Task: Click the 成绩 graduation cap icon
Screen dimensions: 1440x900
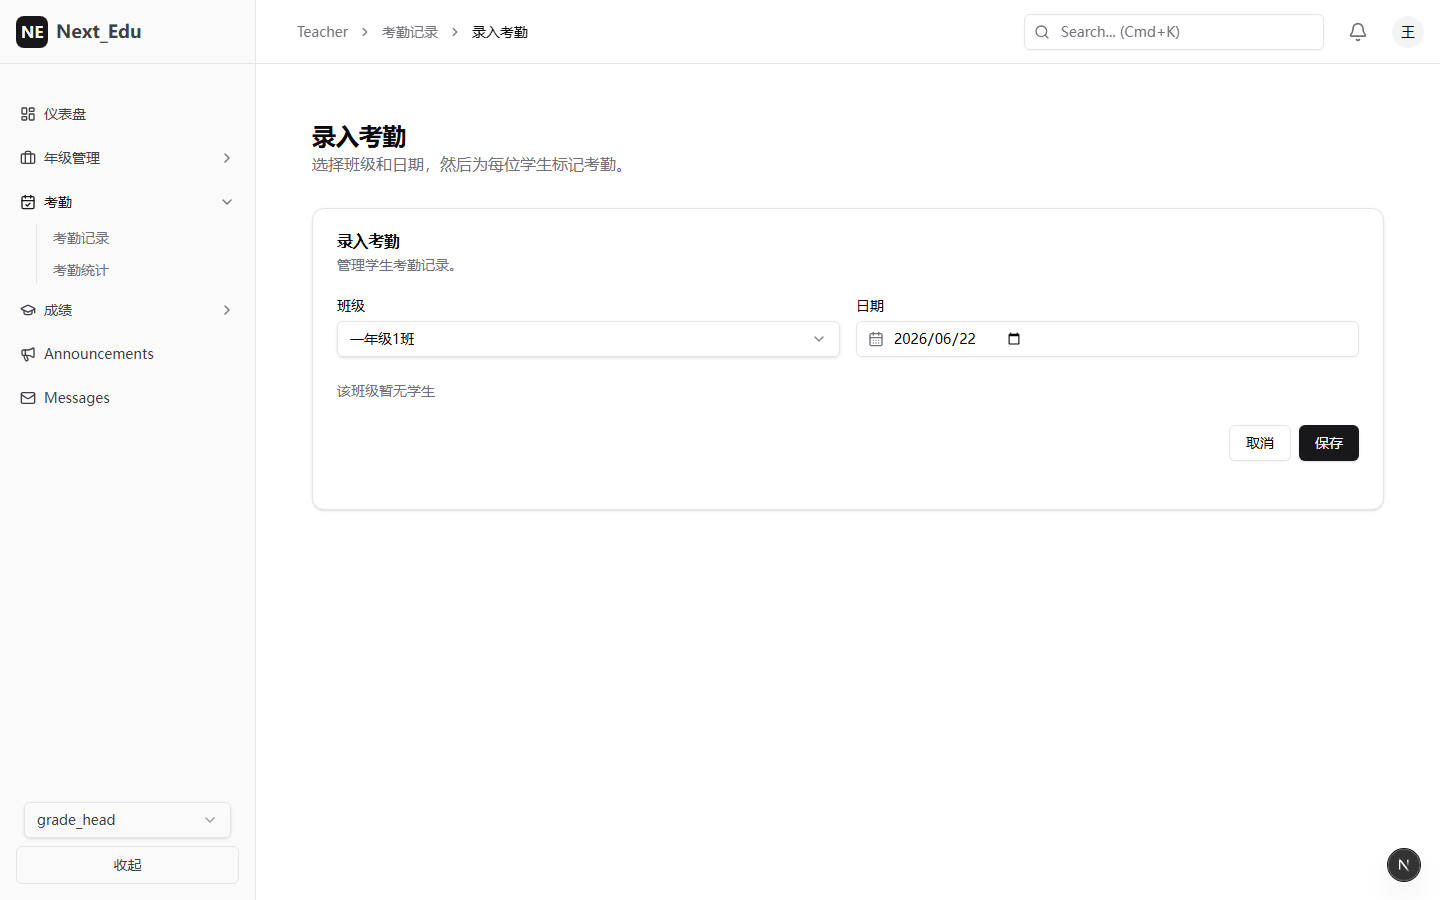Action: tap(28, 310)
